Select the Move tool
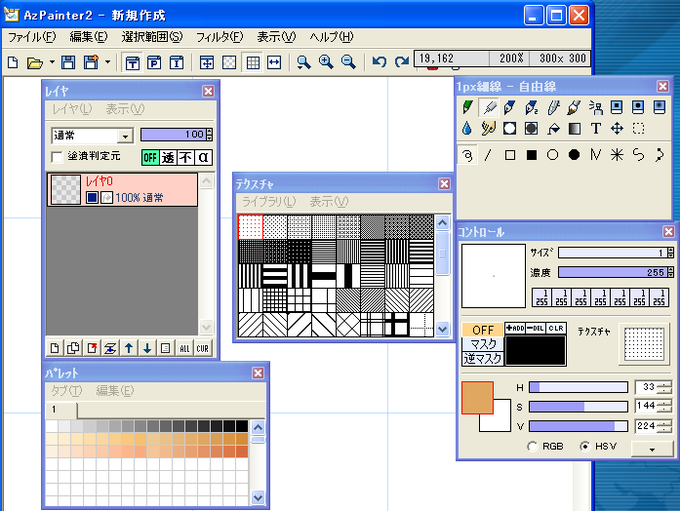This screenshot has width=680, height=511. (x=617, y=128)
